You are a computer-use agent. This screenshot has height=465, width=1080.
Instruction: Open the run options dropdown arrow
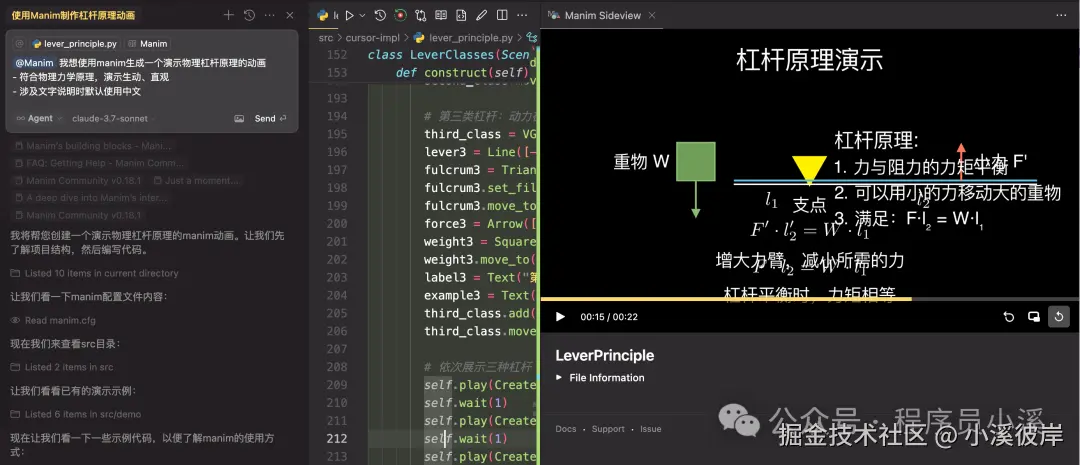click(x=362, y=15)
